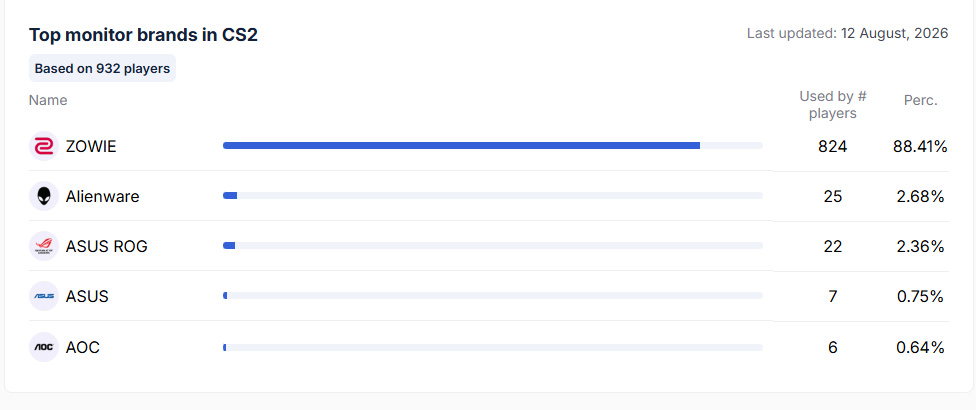Click the AOC brand logo icon
This screenshot has width=976, height=410.
[x=44, y=347]
